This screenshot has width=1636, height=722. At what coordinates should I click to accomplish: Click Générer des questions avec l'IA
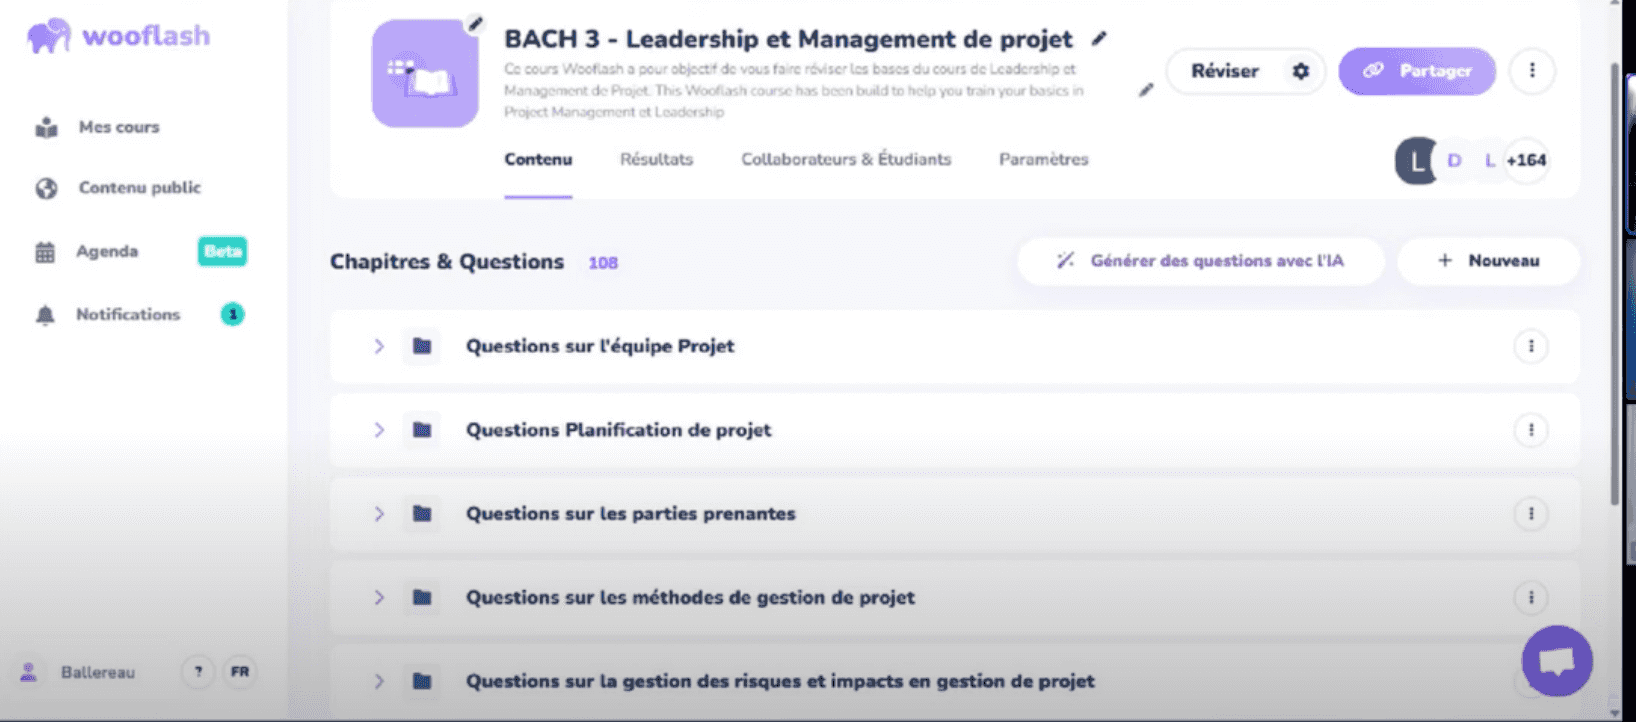1201,261
